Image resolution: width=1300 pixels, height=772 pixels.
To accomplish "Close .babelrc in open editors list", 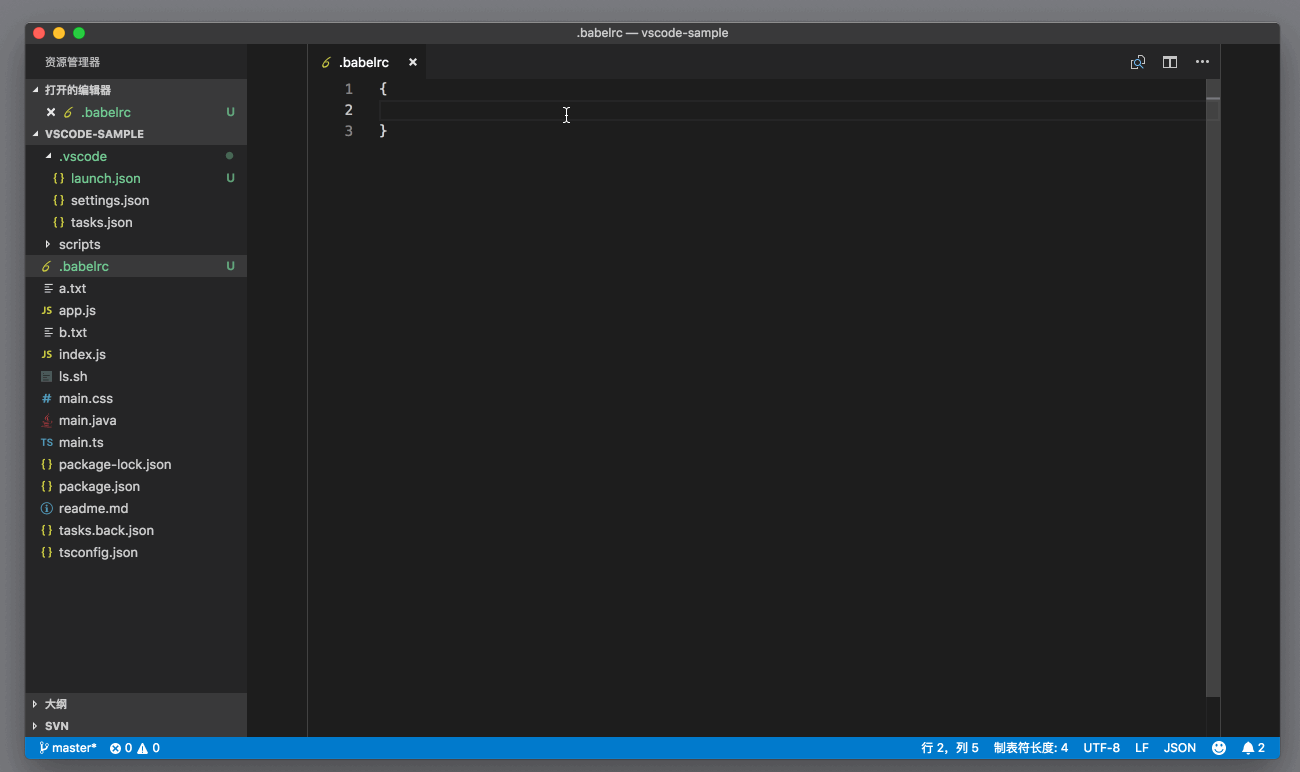I will click(51, 112).
